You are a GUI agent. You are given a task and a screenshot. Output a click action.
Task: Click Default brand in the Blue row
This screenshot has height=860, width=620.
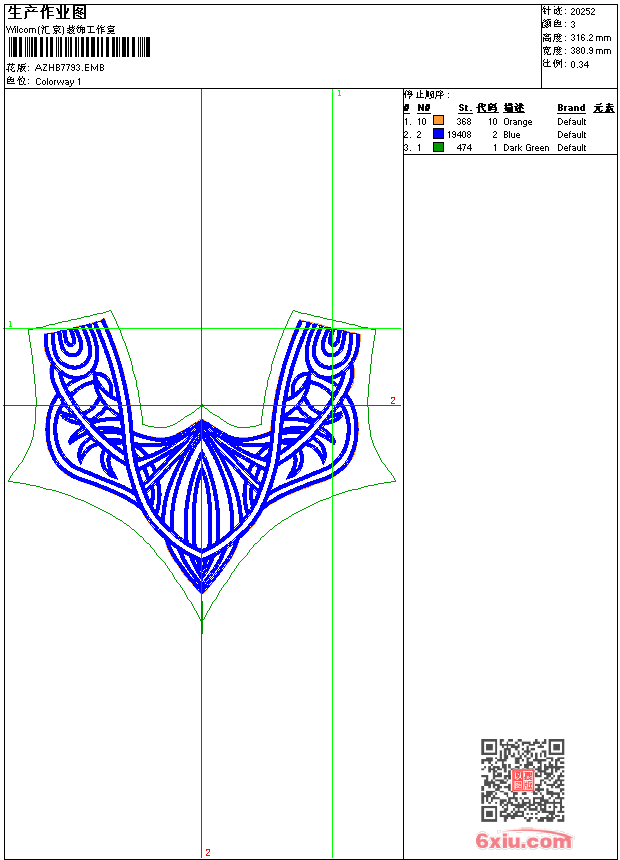tap(572, 135)
